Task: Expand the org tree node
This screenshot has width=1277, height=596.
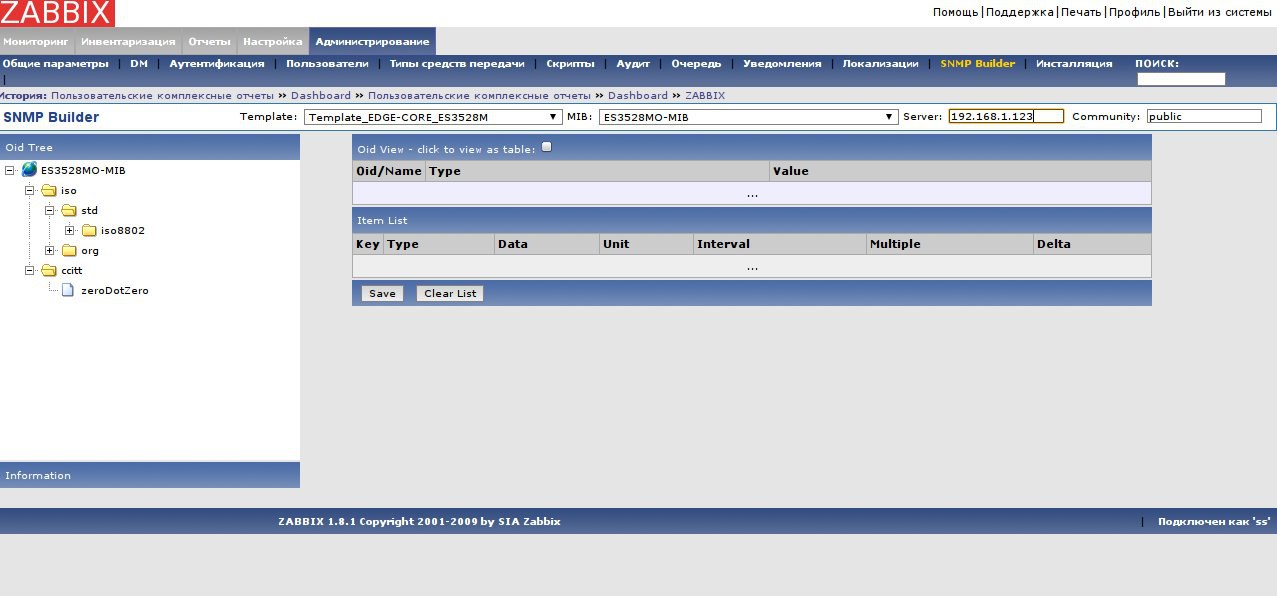Action: coord(50,250)
